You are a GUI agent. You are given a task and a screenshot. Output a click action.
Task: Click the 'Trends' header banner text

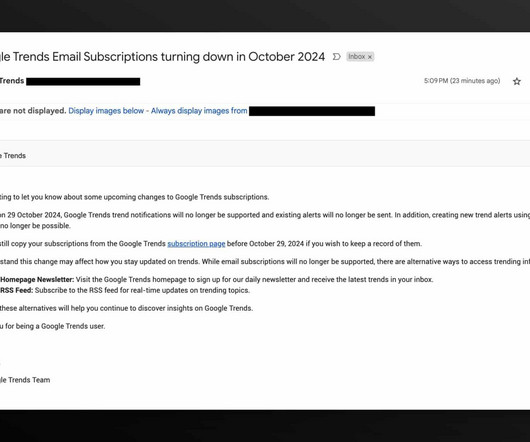(13, 156)
